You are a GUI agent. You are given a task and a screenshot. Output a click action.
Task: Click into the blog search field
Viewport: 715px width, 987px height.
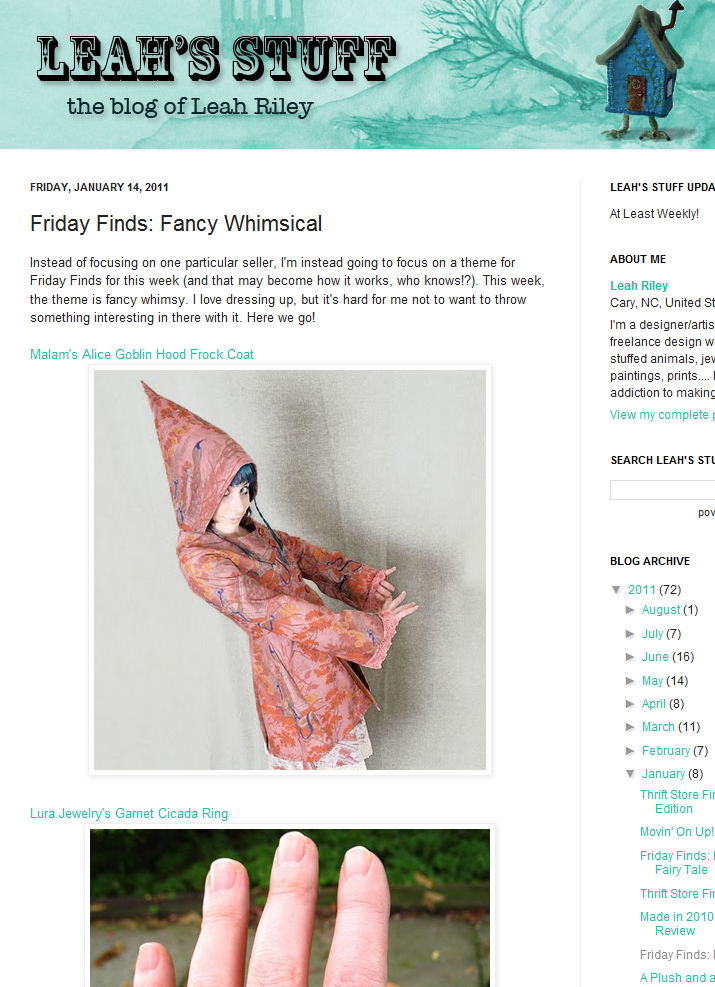[662, 490]
